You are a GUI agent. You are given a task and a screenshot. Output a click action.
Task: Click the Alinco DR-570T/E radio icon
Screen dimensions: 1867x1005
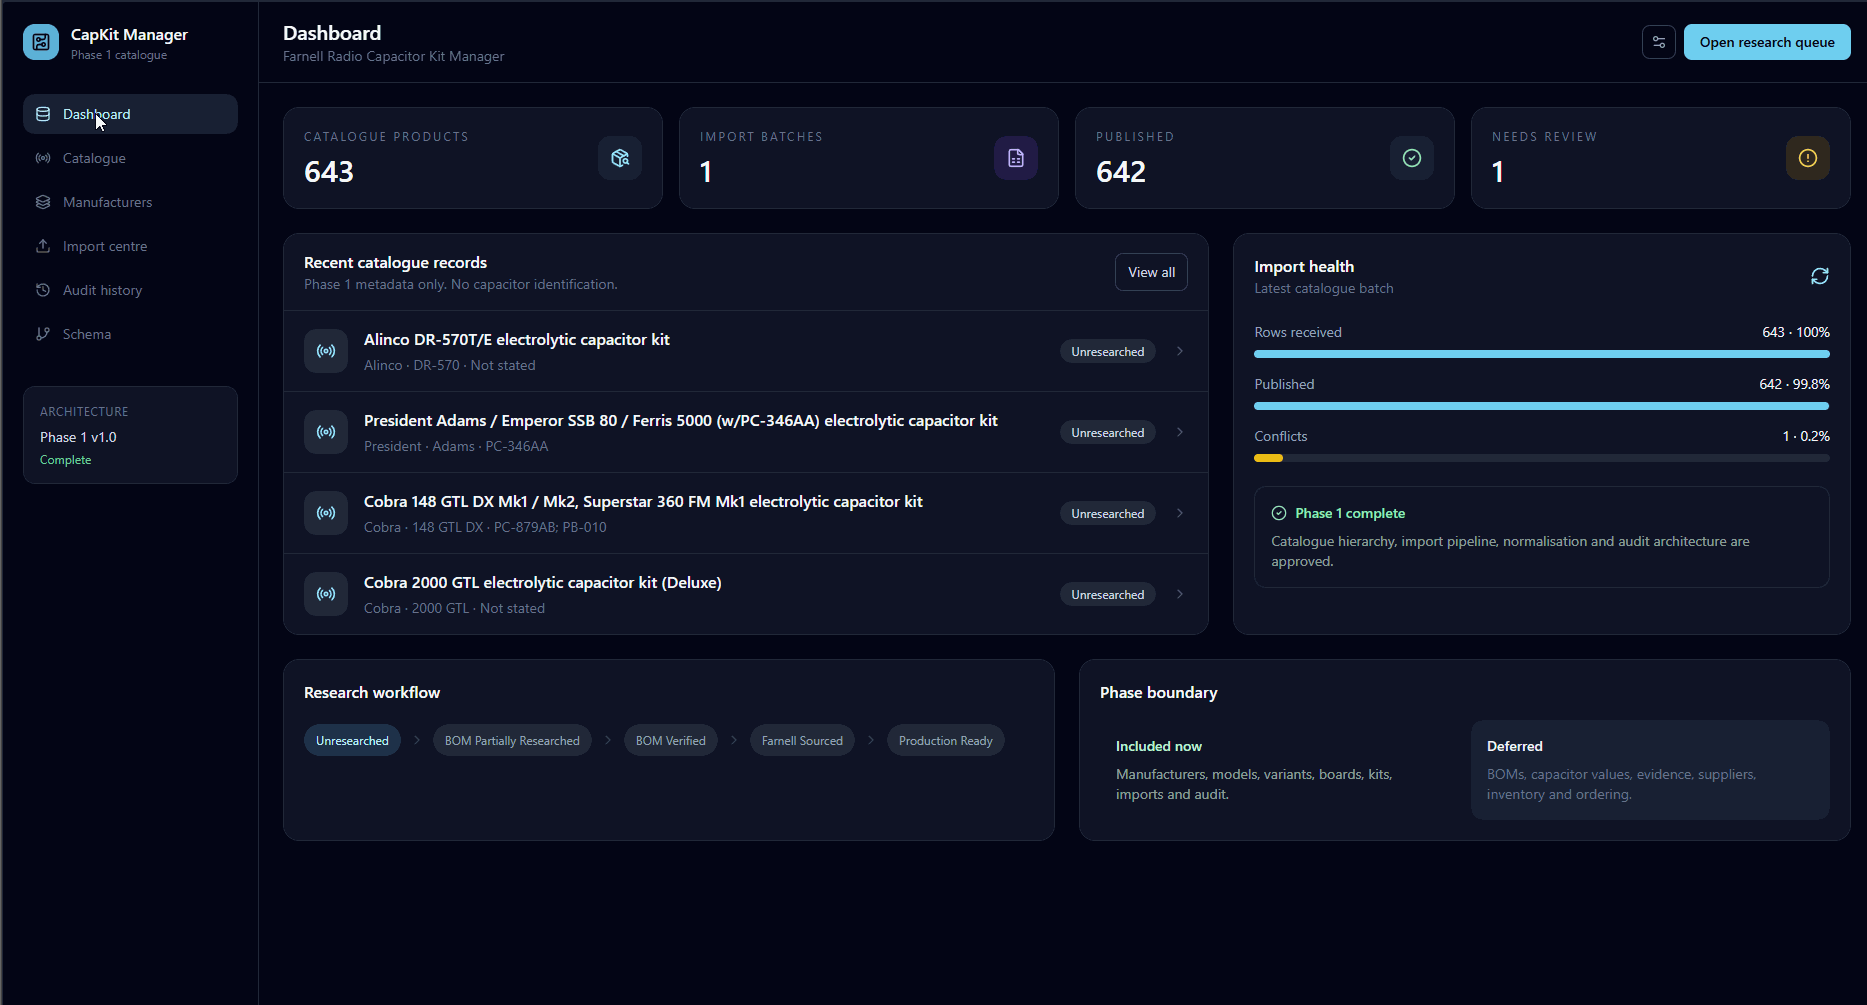coord(326,351)
